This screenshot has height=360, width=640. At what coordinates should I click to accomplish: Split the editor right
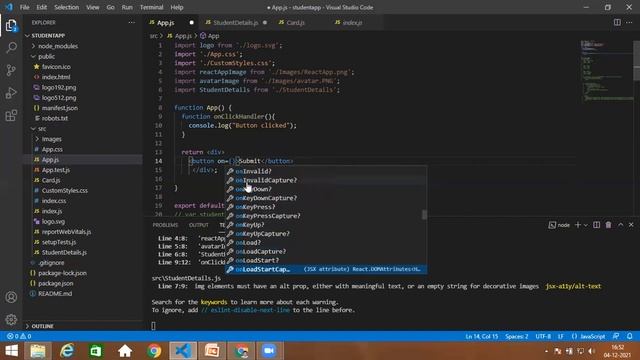coord(617,22)
